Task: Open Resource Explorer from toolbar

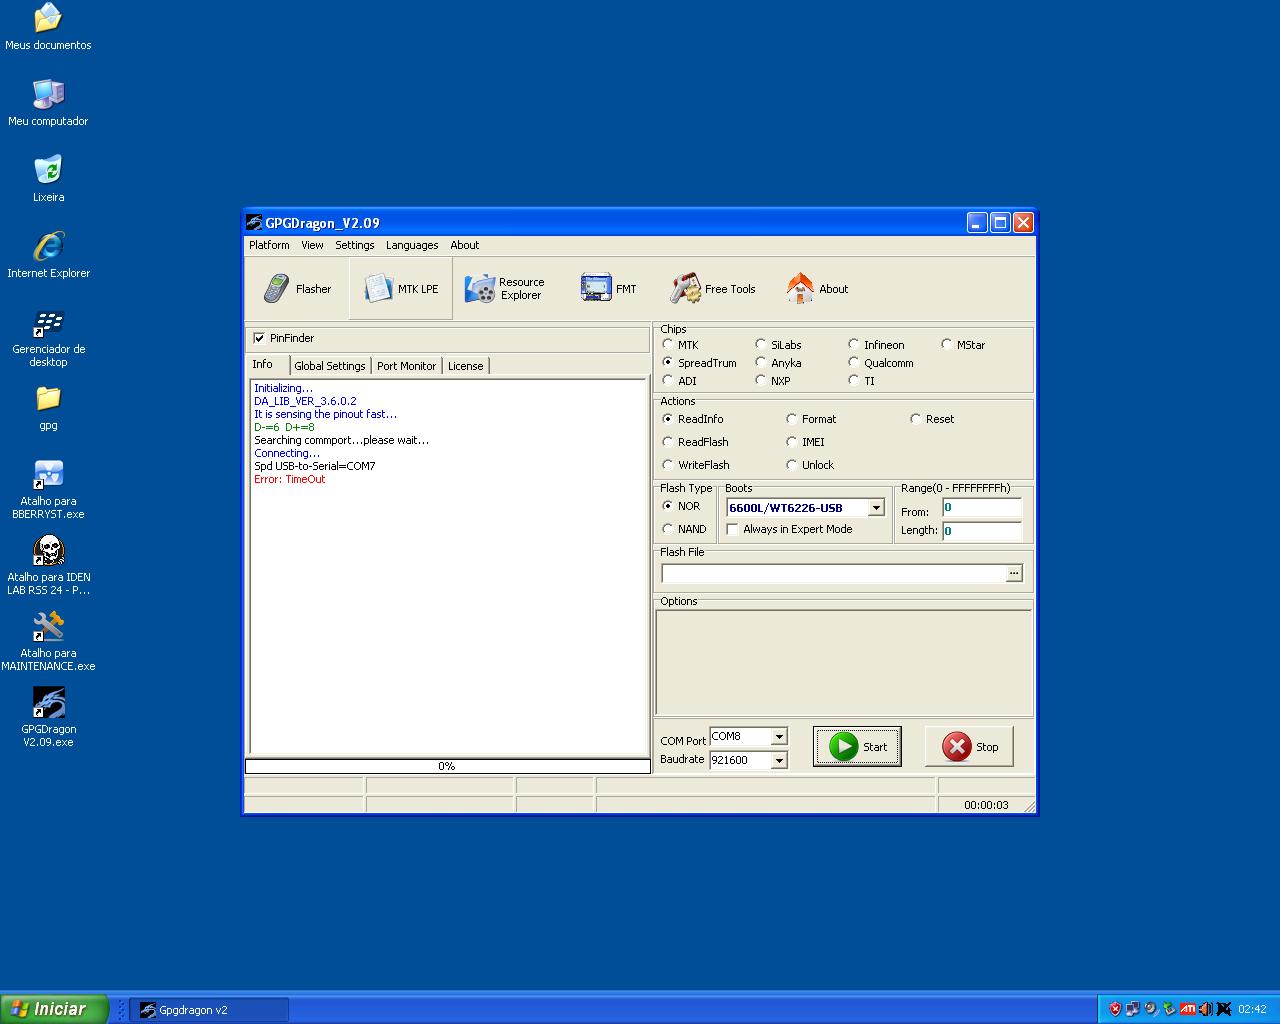Action: [505, 289]
